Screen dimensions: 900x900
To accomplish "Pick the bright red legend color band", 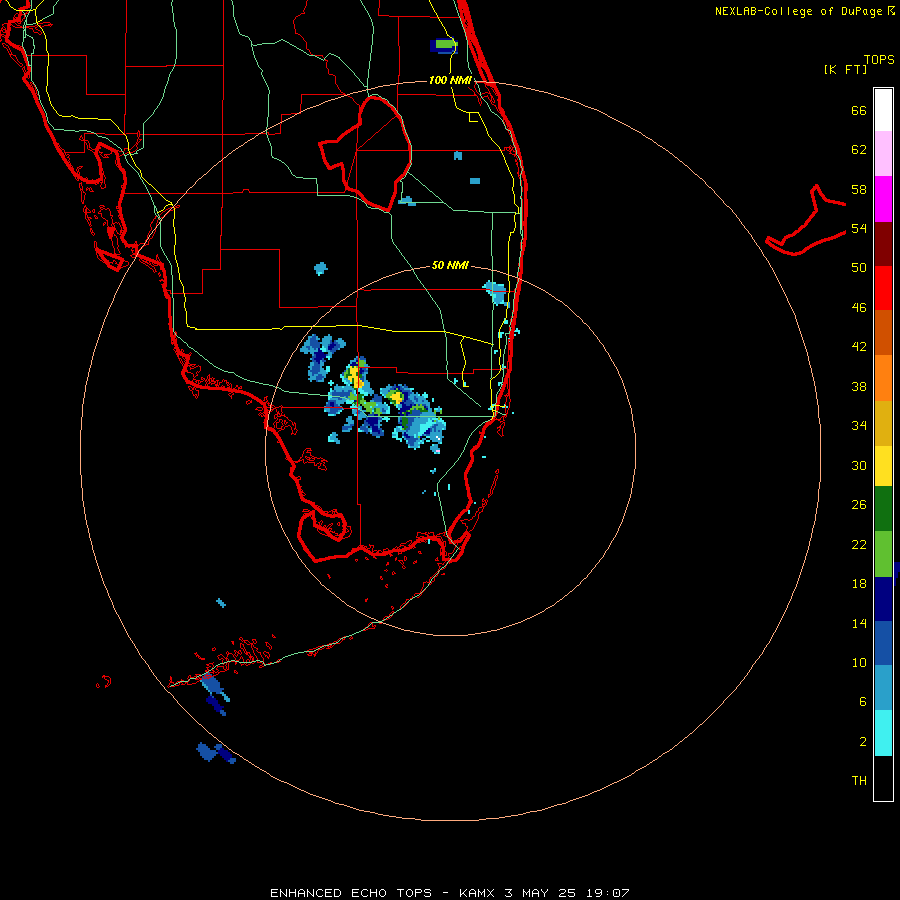I will pos(883,288).
